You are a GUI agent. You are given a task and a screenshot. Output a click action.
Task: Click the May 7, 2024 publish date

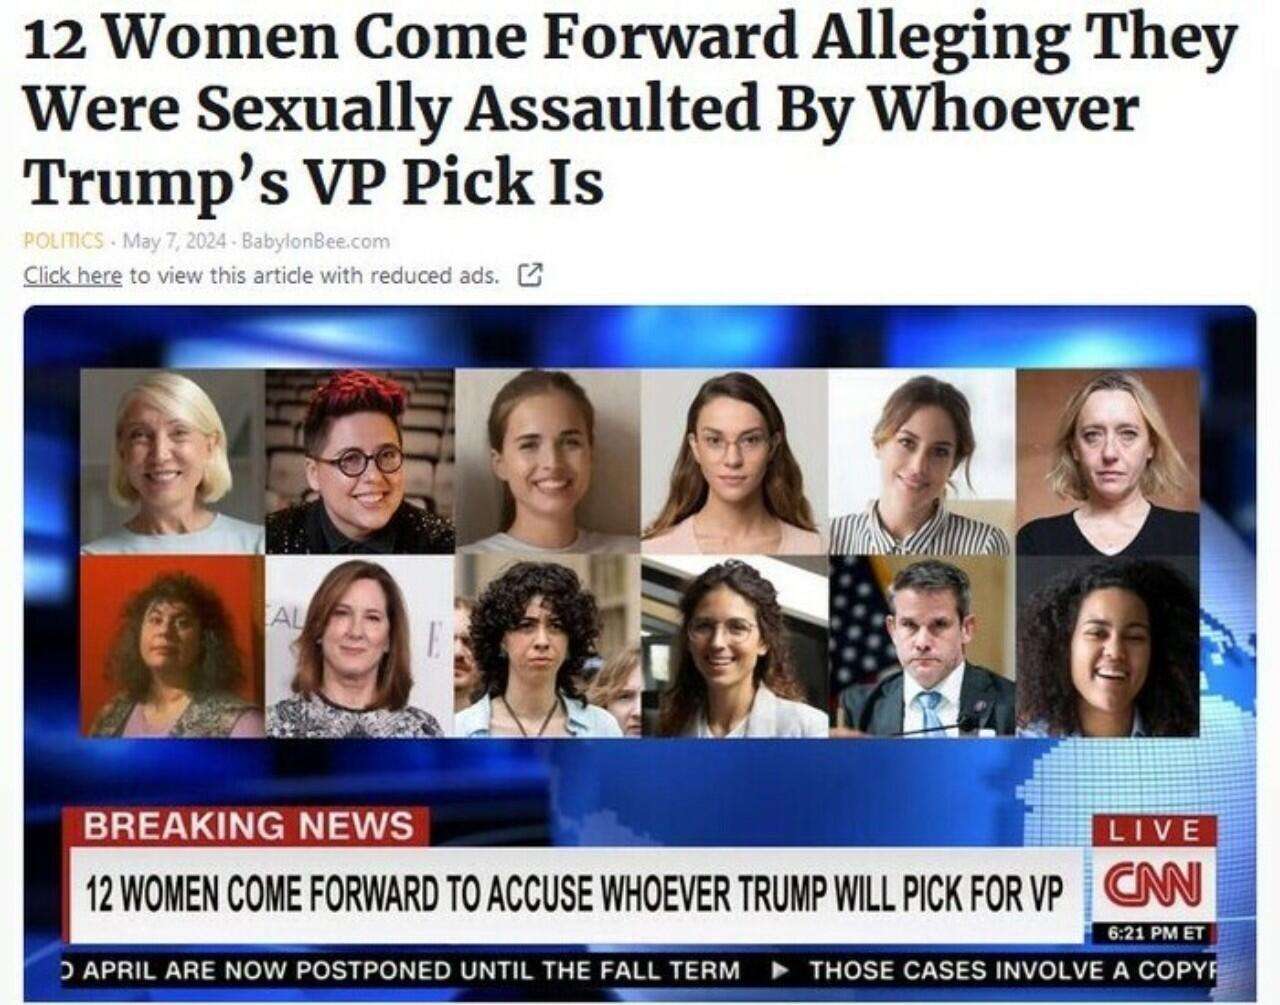coord(178,241)
